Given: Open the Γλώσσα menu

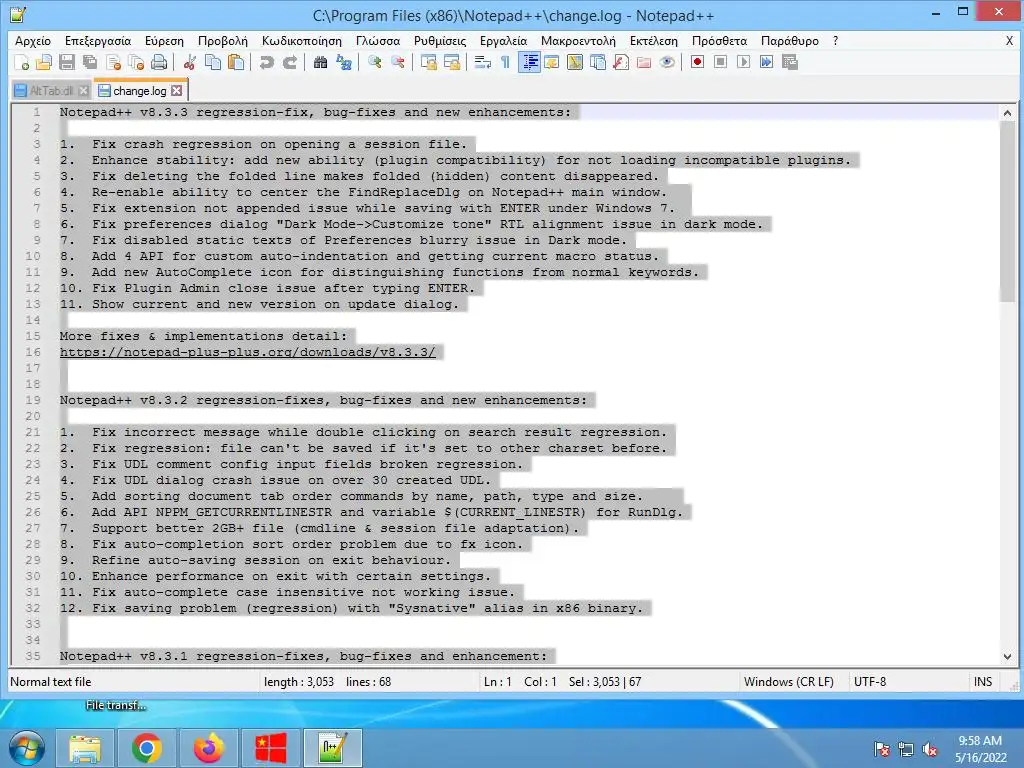Looking at the screenshot, I should click(x=378, y=40).
